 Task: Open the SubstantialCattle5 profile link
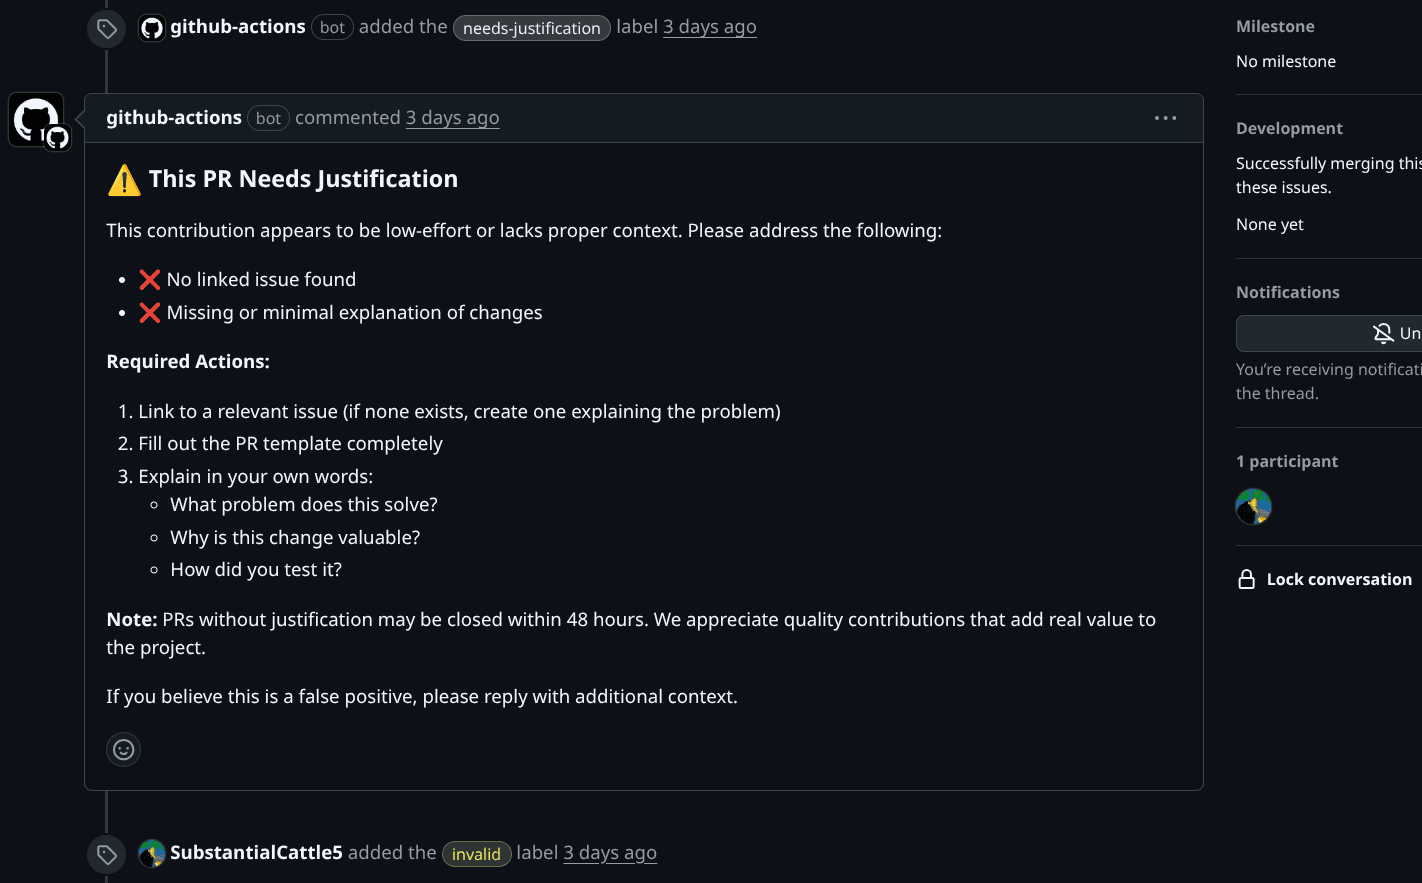pyautogui.click(x=256, y=853)
